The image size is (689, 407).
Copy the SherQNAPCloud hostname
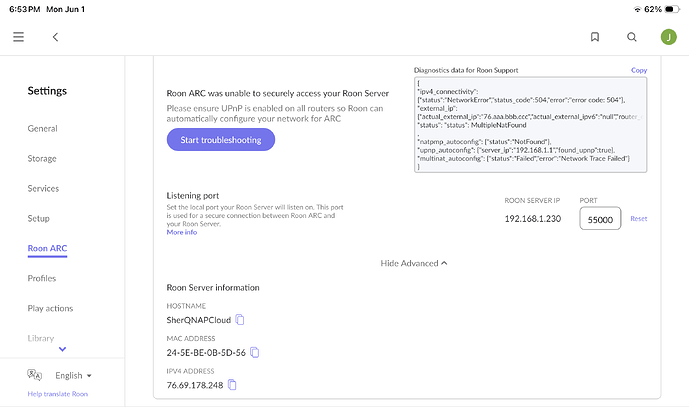point(240,320)
